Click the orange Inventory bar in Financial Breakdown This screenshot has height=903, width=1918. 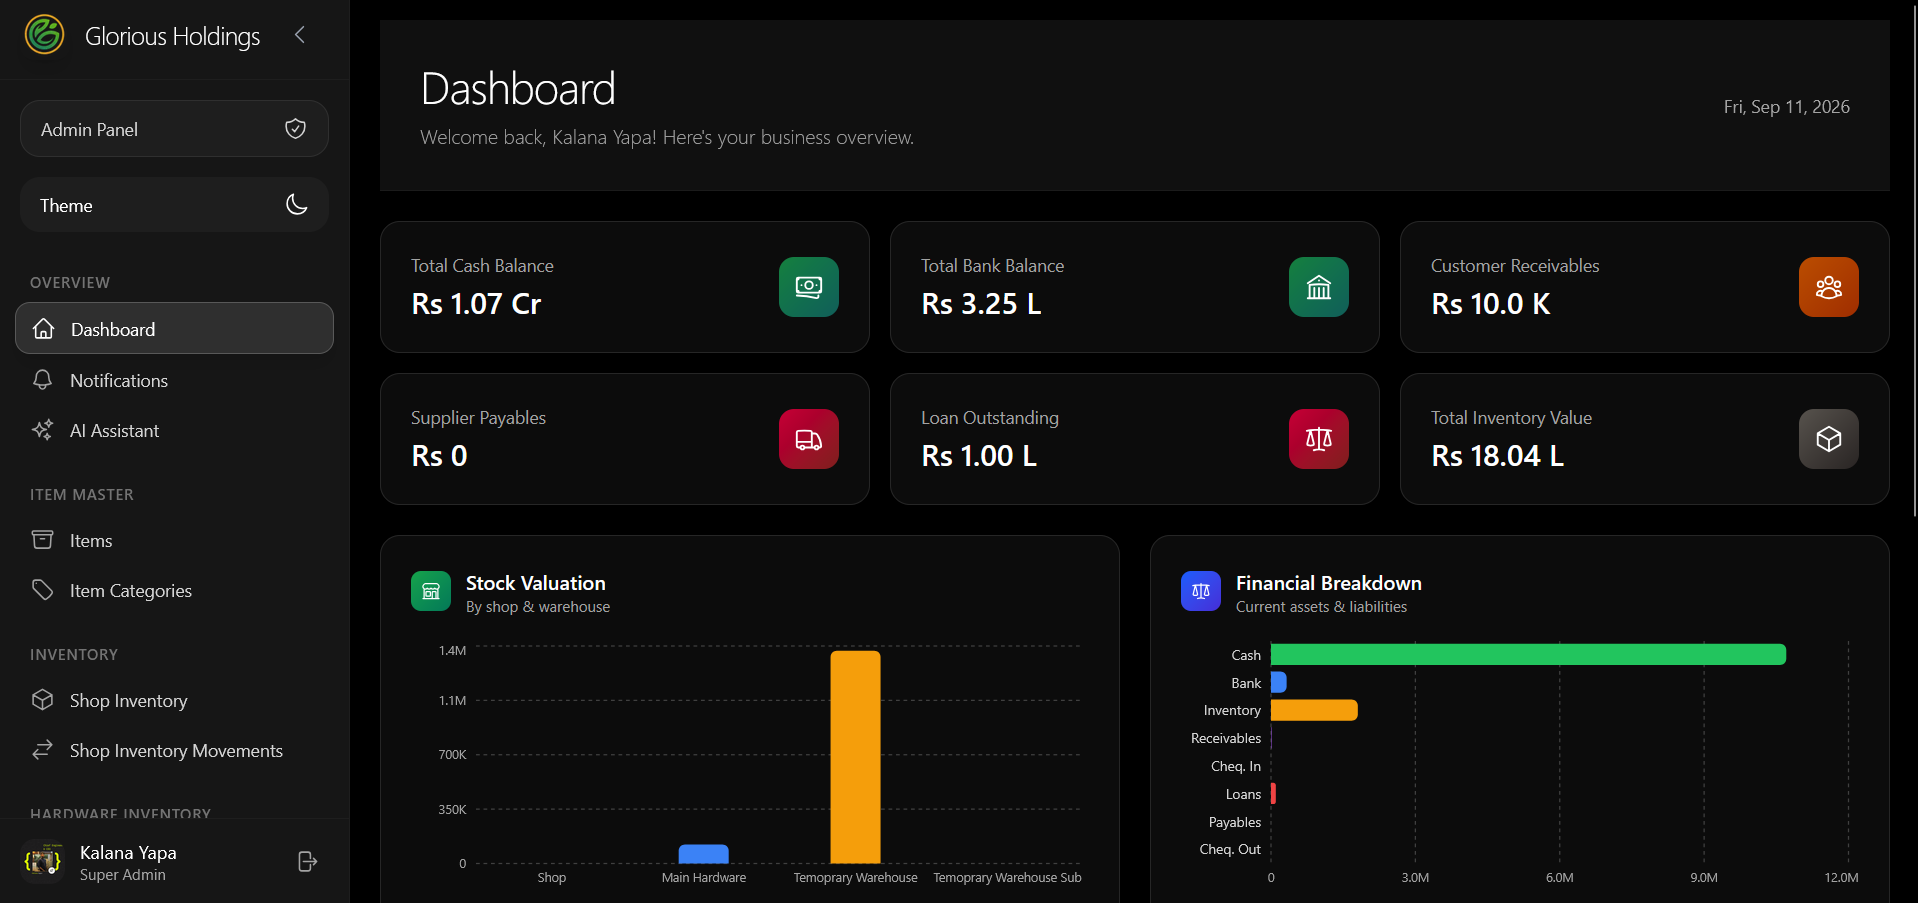(x=1314, y=710)
